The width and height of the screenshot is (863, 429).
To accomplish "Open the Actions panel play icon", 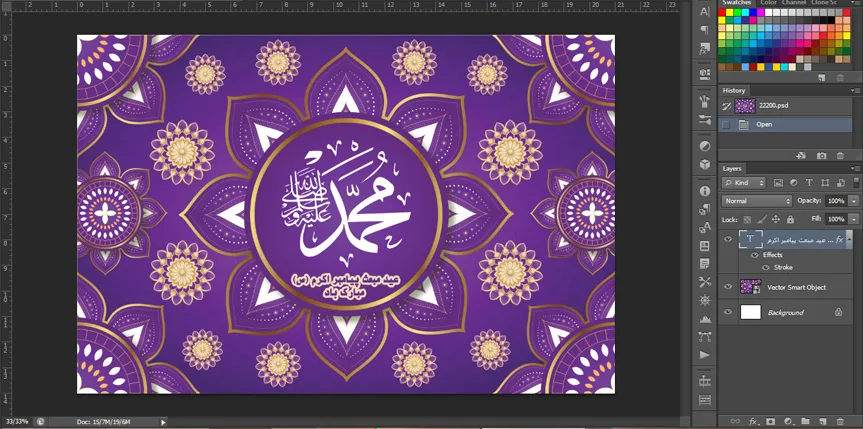I will coord(704,355).
